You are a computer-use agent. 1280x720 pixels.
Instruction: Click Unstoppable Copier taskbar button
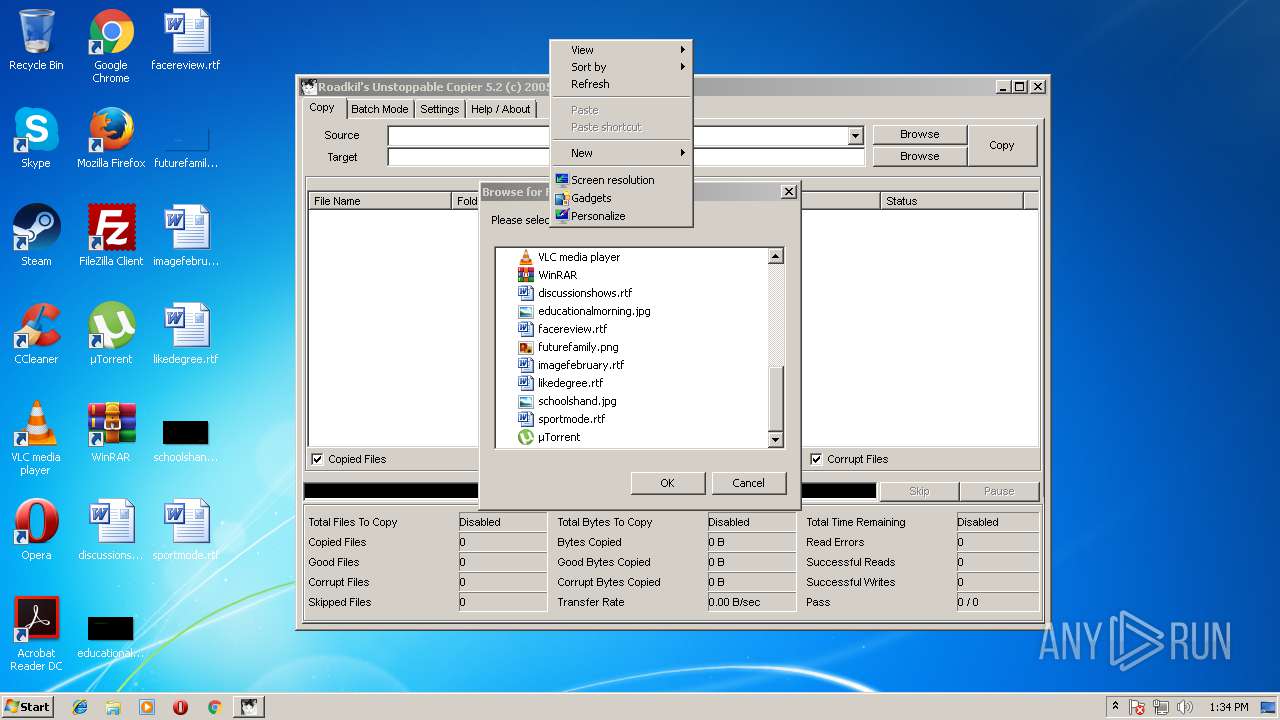point(249,707)
